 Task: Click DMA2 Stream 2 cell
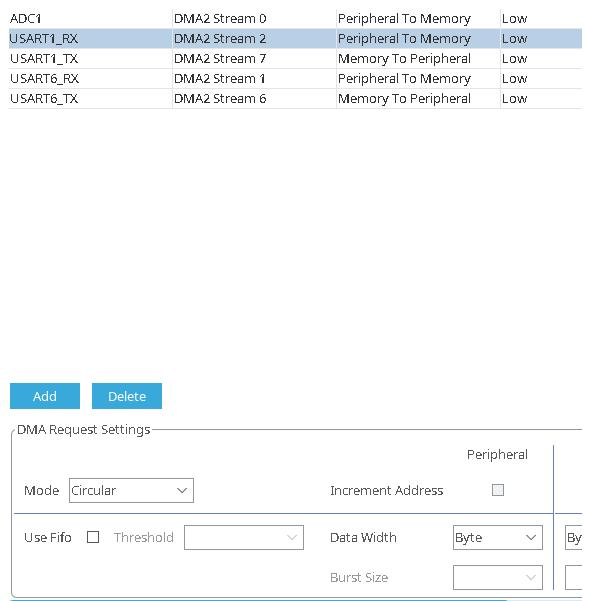click(254, 38)
